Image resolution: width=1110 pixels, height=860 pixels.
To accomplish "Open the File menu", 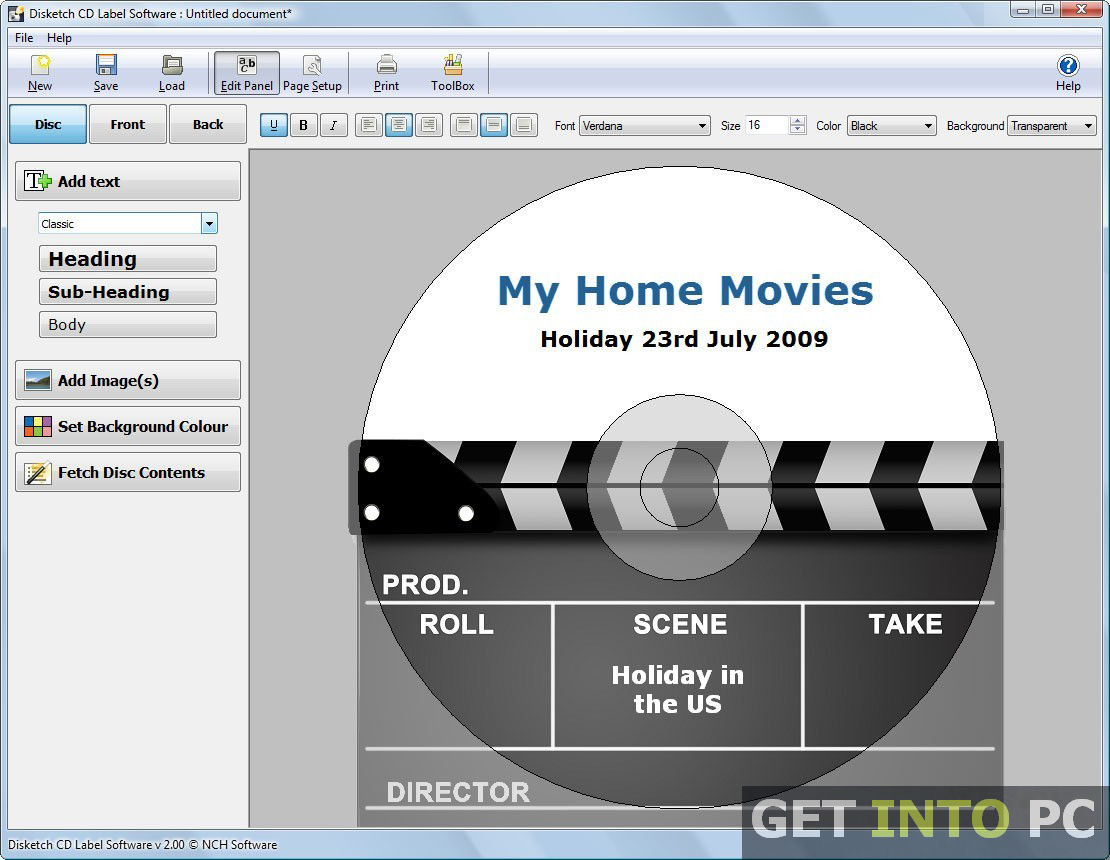I will tap(22, 37).
